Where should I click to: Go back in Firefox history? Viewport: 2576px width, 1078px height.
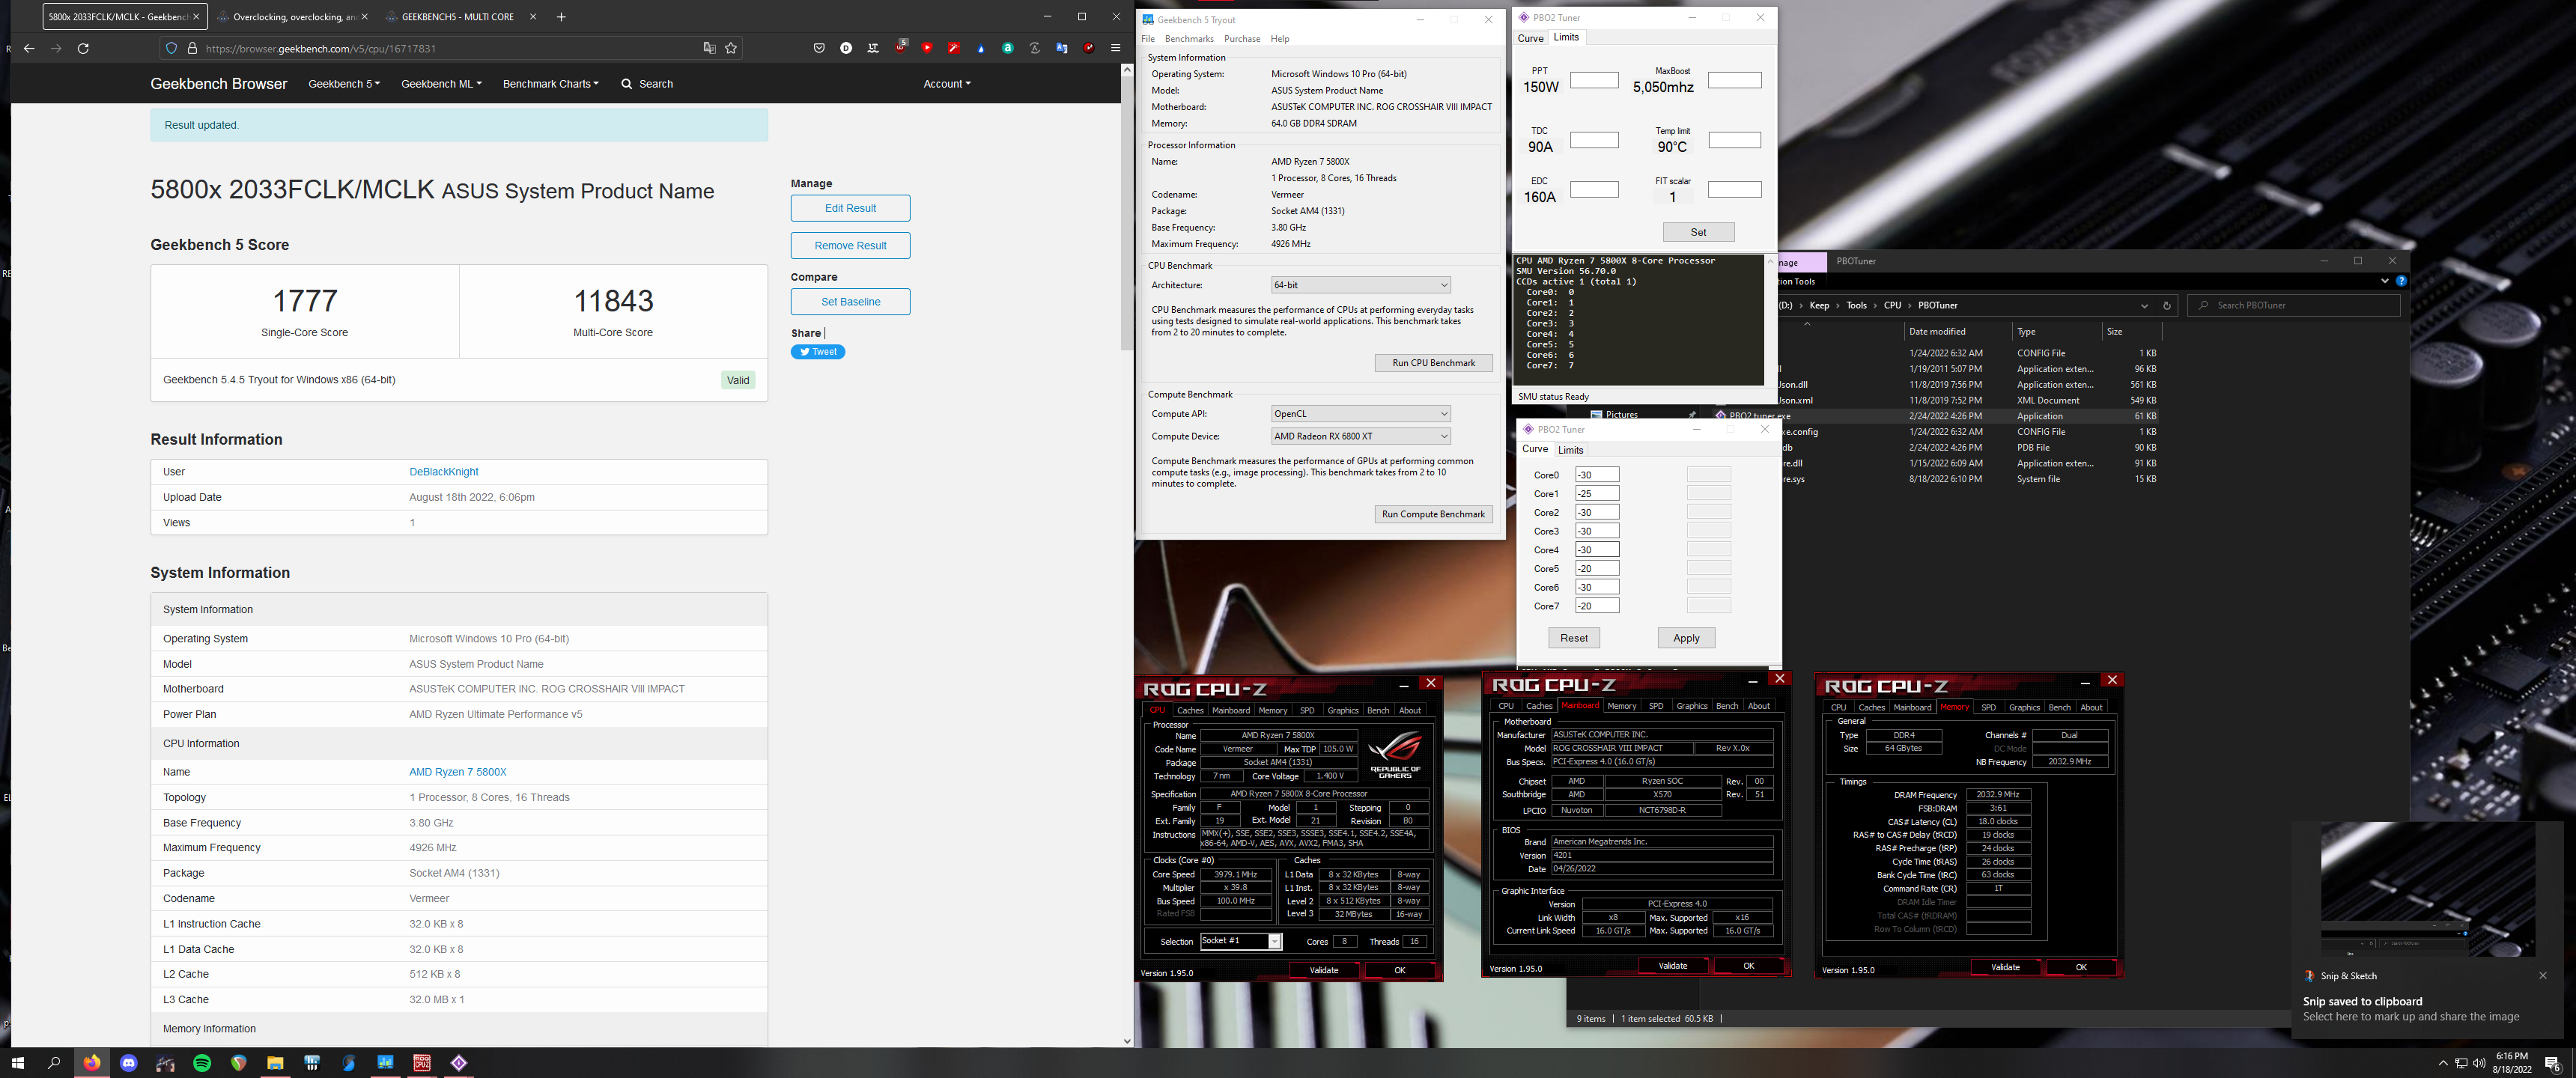click(29, 48)
